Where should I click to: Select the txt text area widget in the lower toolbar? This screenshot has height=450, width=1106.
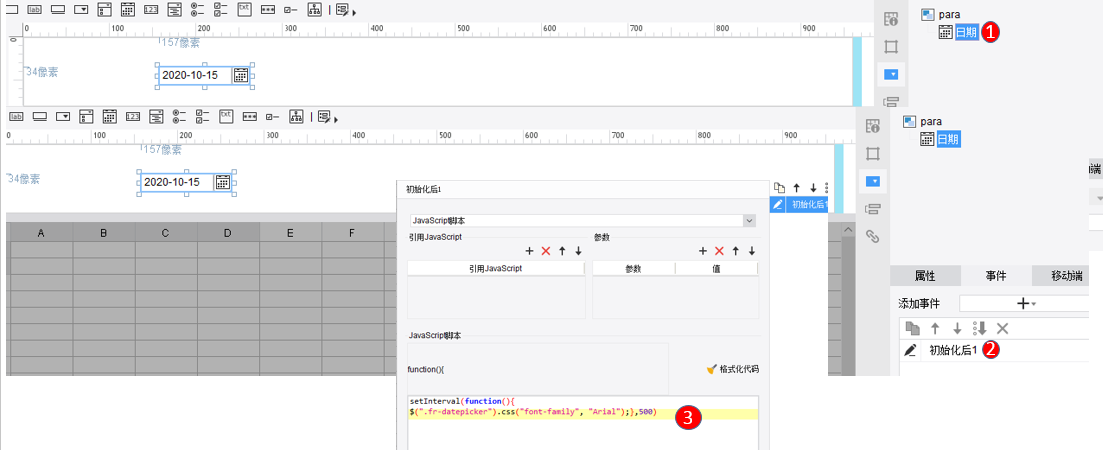(226, 116)
